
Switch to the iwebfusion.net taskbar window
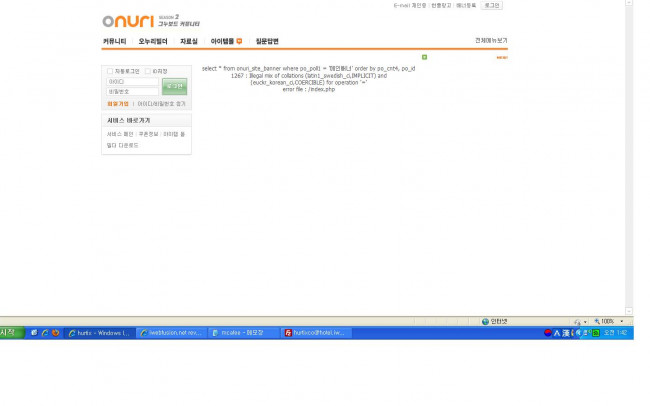(171, 333)
